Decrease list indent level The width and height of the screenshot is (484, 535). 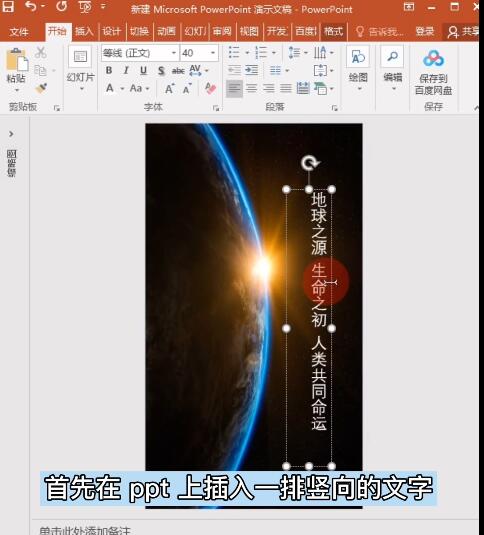pos(234,71)
